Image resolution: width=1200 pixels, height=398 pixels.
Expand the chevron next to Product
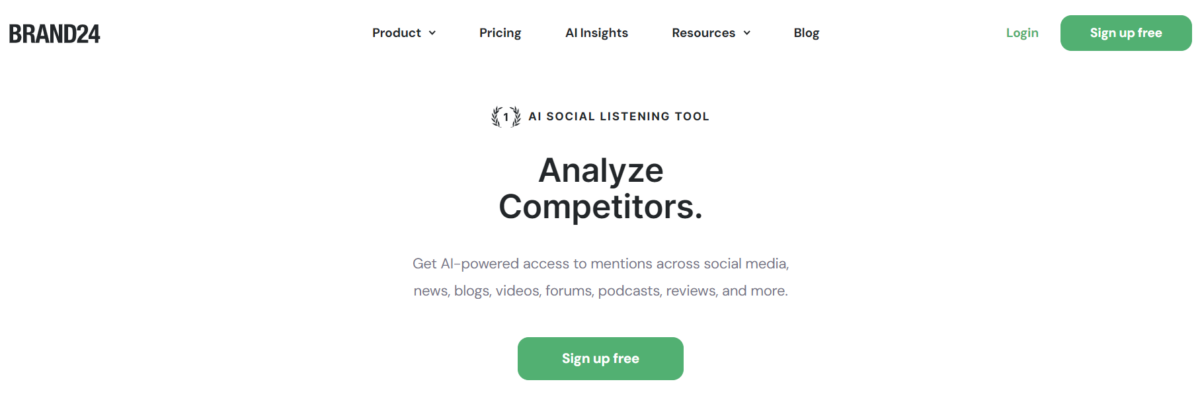pos(432,33)
